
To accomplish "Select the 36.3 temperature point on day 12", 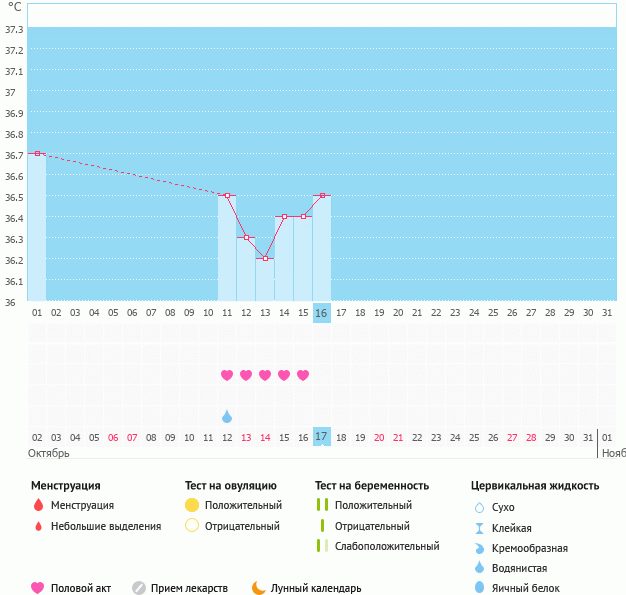I will pos(246,237).
